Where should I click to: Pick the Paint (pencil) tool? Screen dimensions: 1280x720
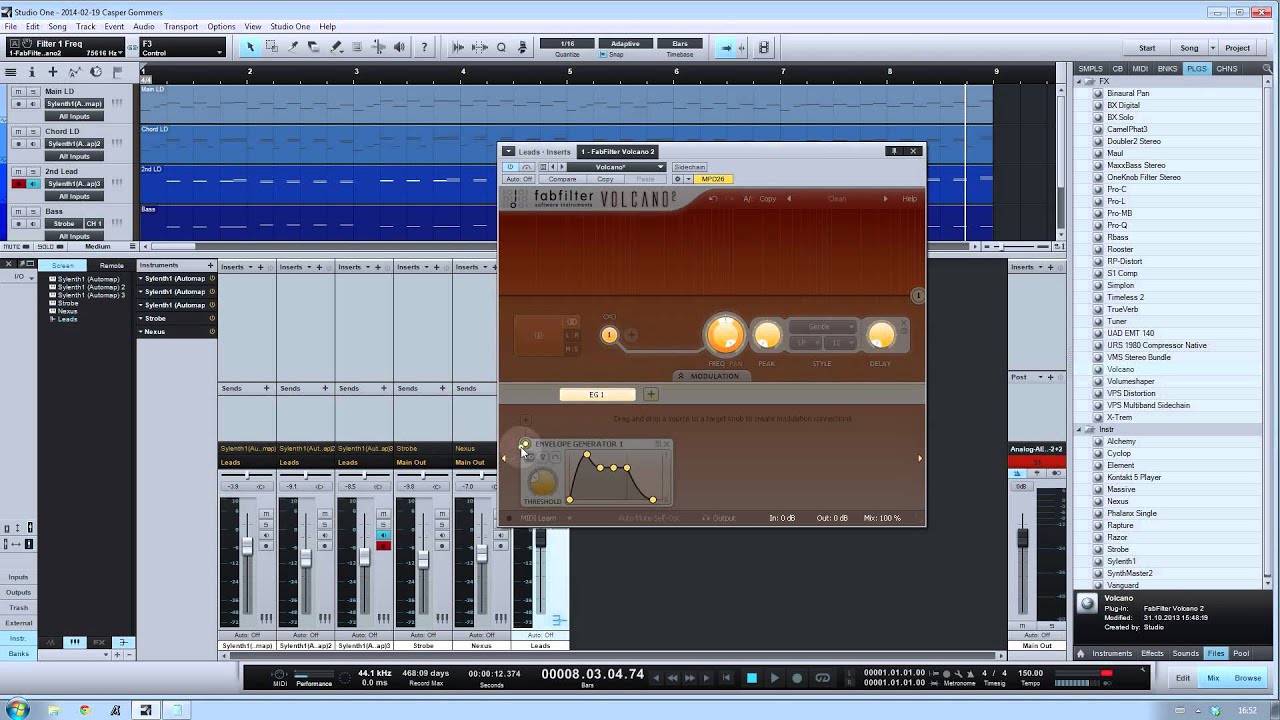[x=336, y=47]
